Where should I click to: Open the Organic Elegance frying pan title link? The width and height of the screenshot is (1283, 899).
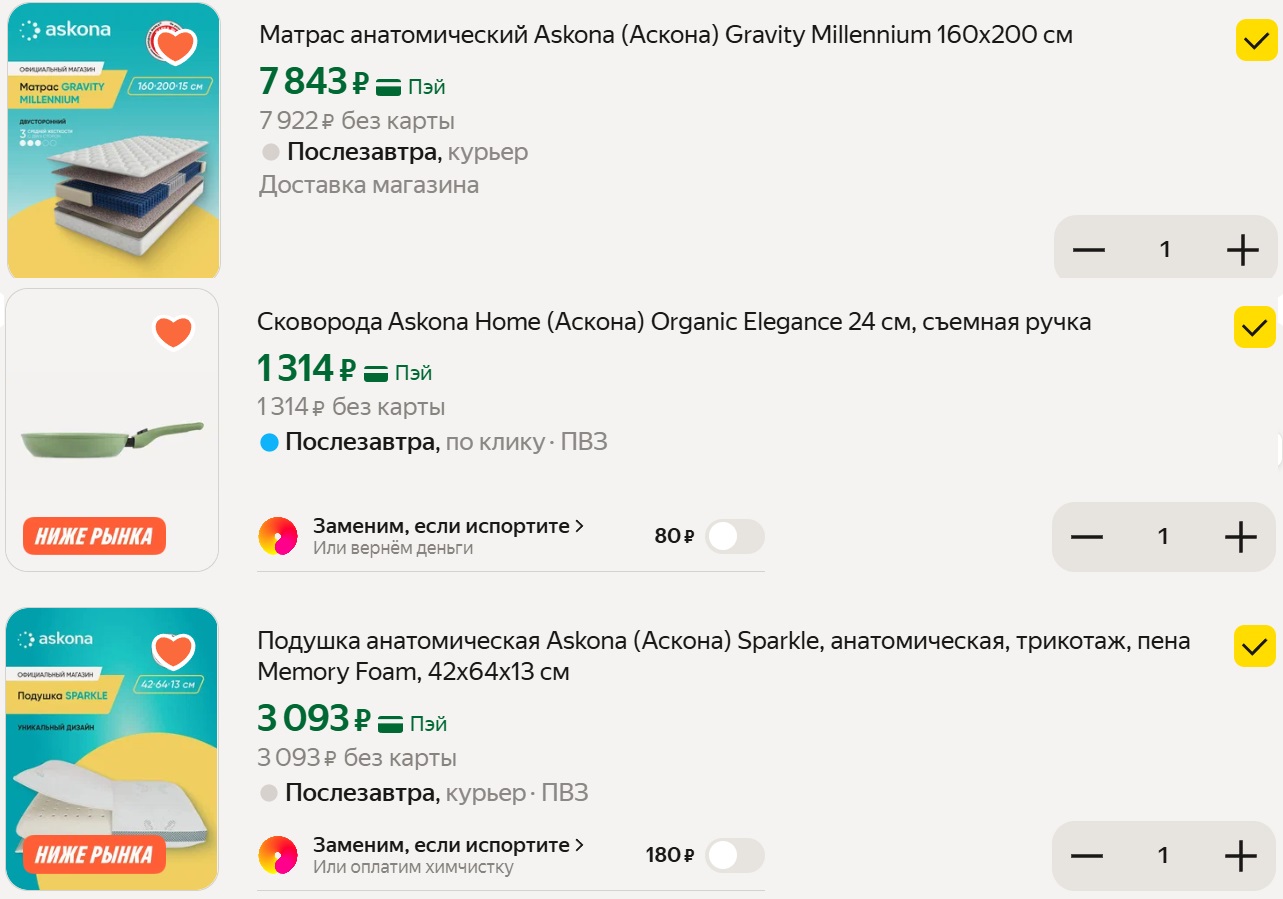[673, 322]
